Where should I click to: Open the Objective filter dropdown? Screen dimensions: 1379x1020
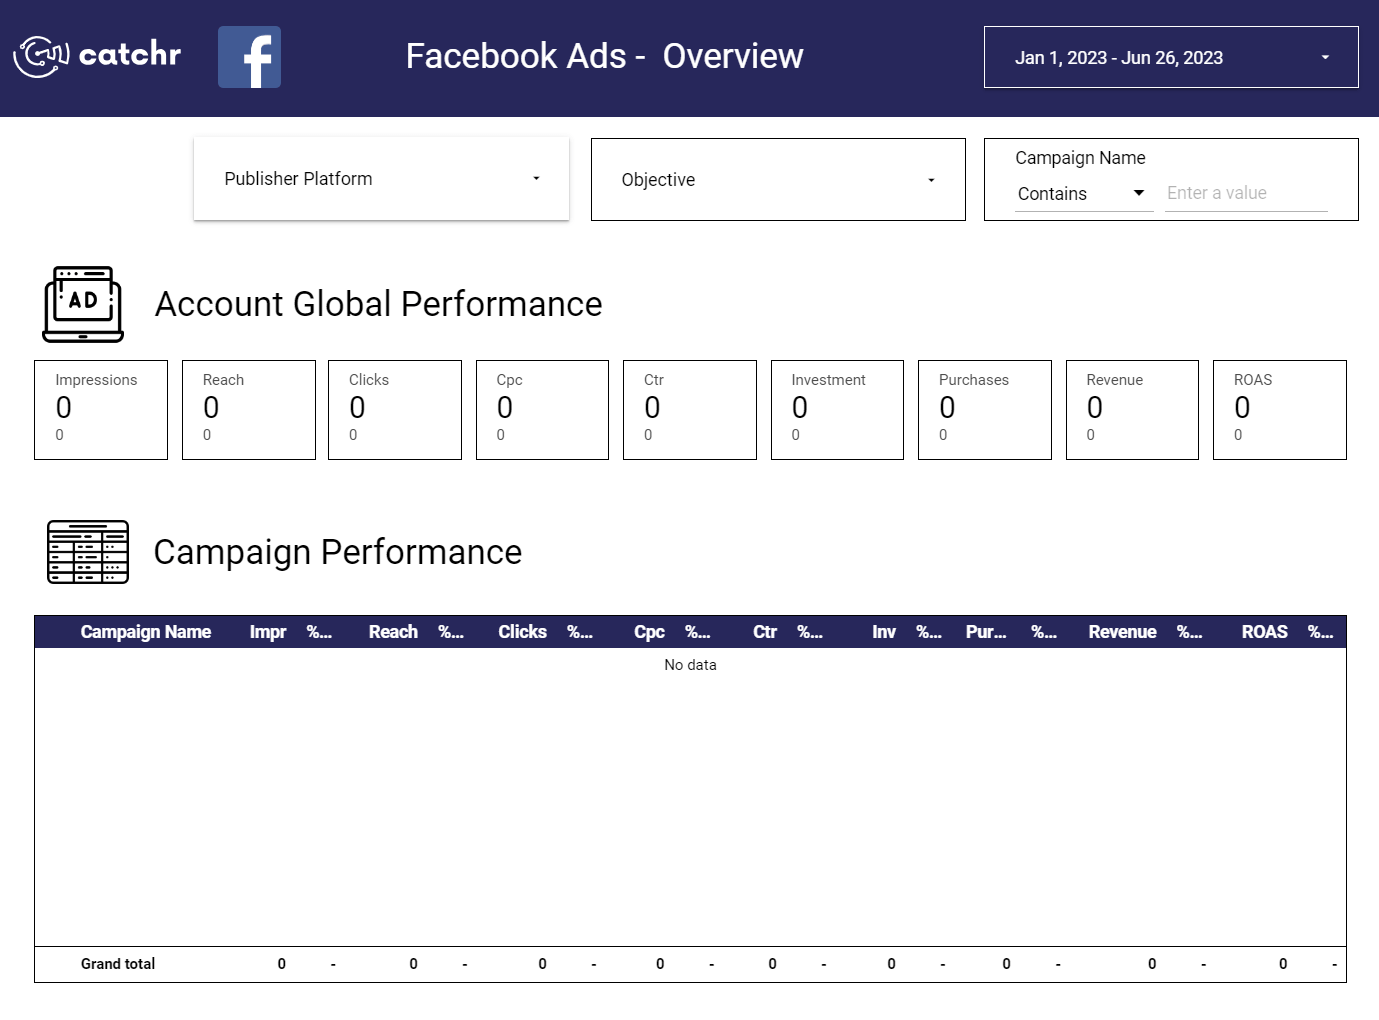point(778,180)
